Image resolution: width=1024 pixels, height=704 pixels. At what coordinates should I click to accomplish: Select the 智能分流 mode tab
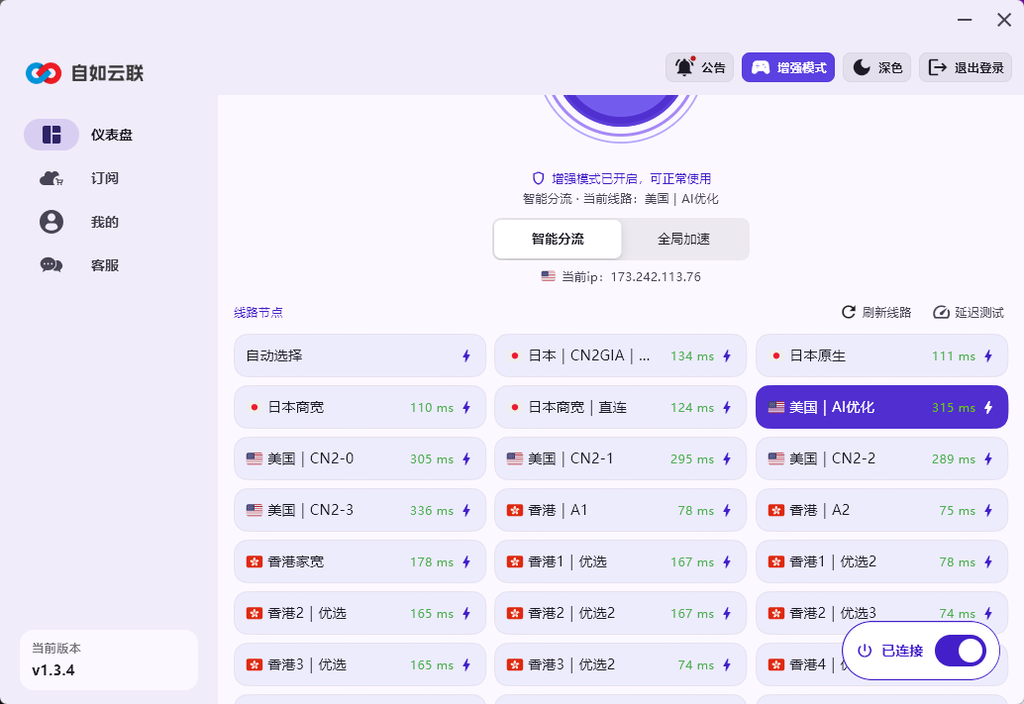pos(557,239)
